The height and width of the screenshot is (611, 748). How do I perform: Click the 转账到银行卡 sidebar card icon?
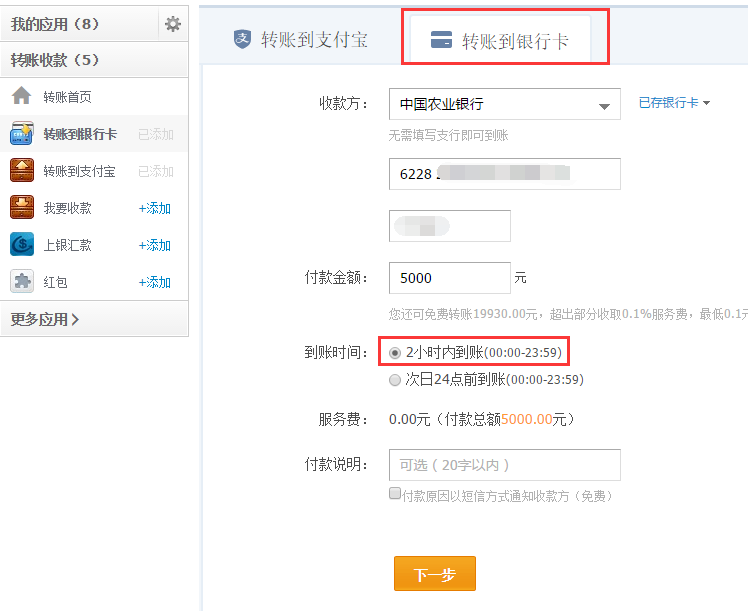click(x=22, y=133)
